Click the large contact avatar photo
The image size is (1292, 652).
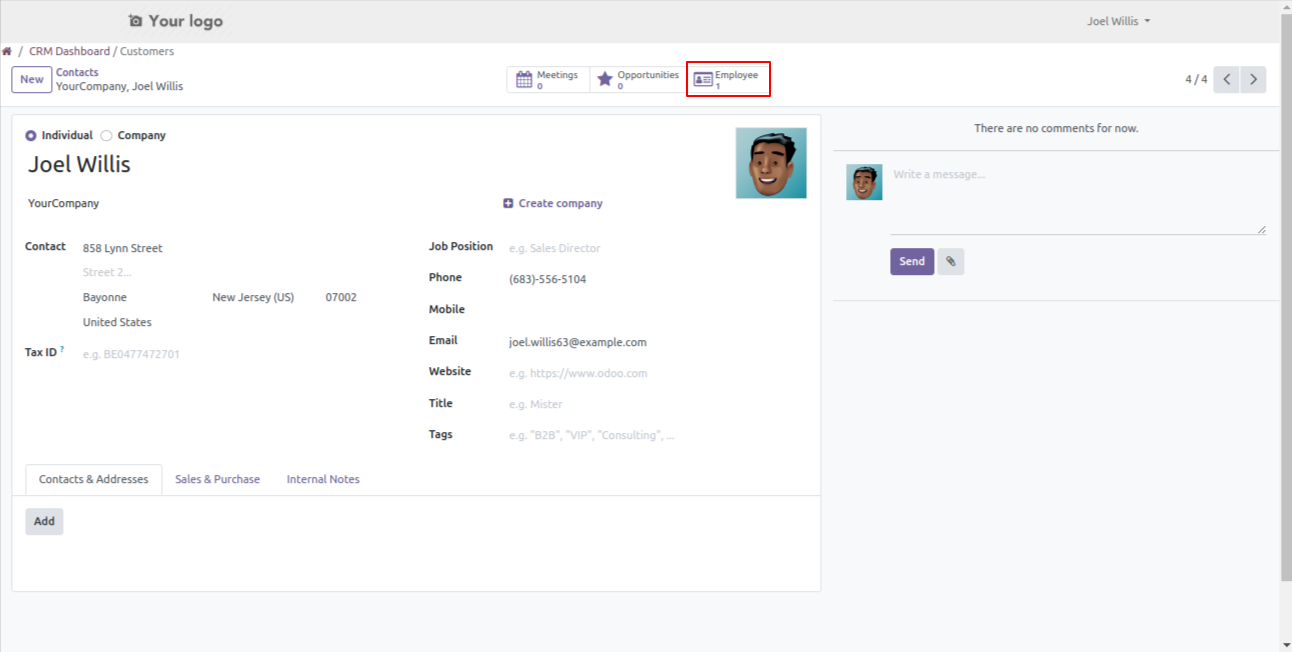(x=771, y=163)
